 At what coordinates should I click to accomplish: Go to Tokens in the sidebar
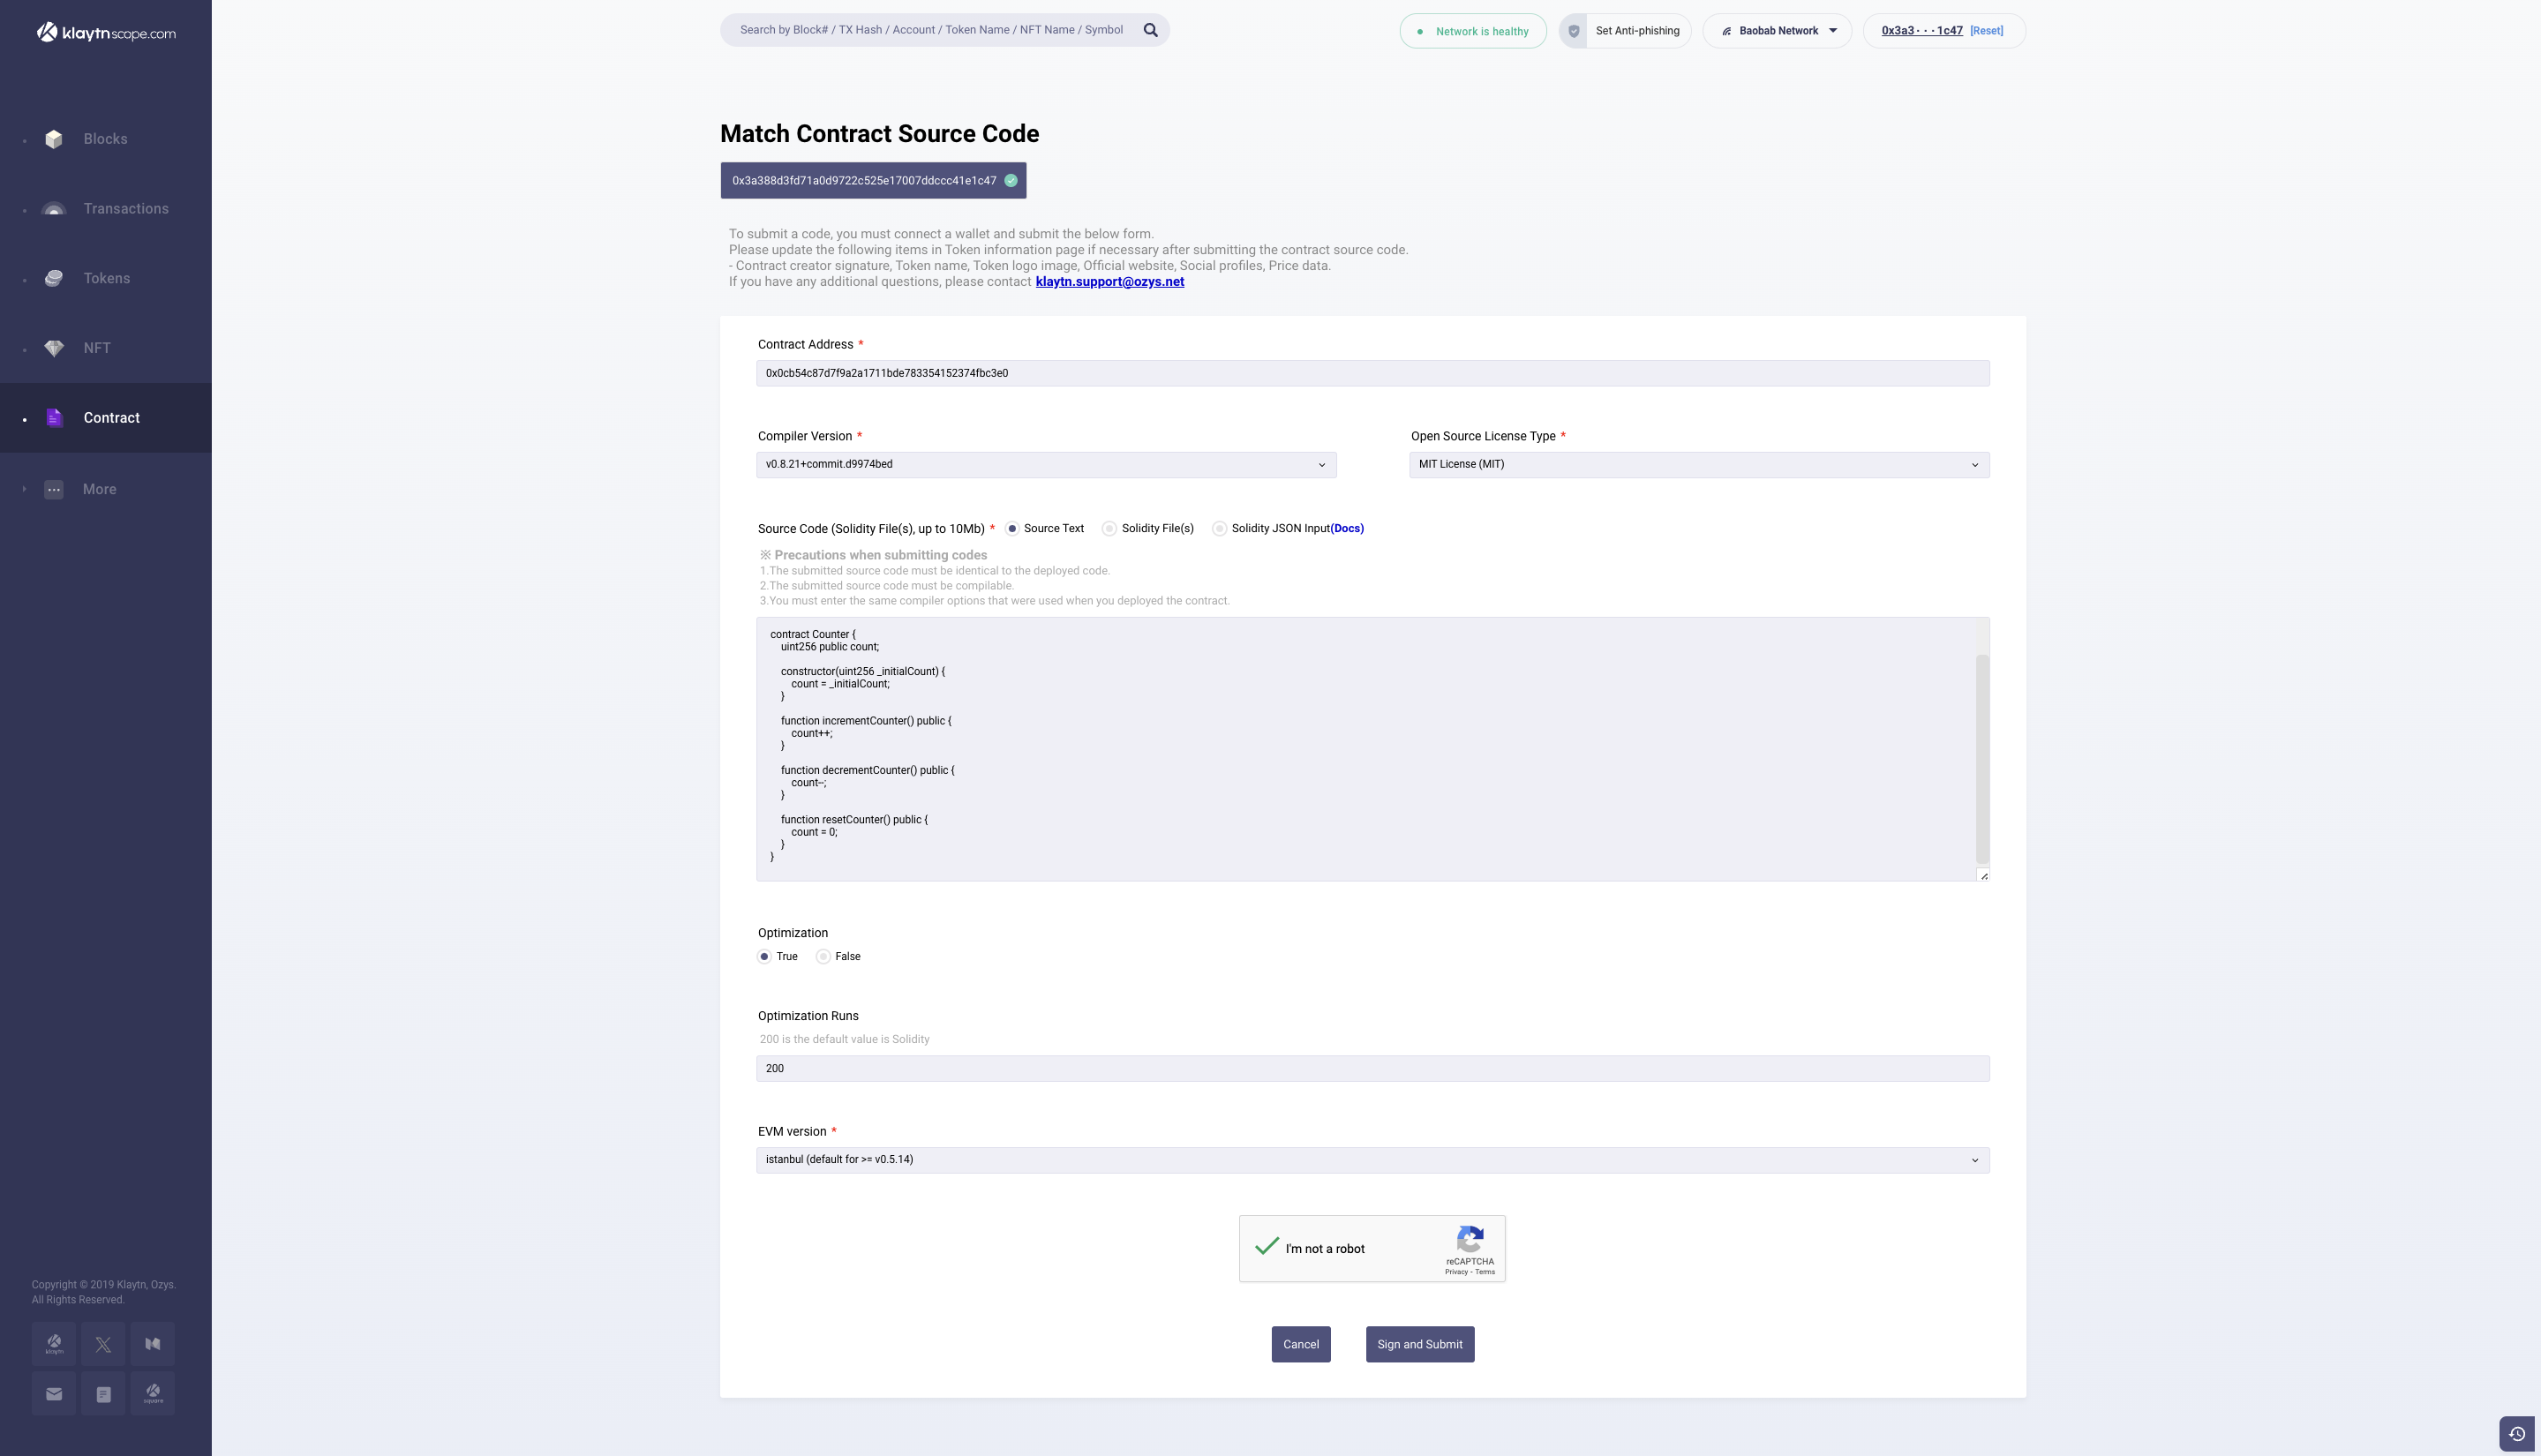(106, 278)
